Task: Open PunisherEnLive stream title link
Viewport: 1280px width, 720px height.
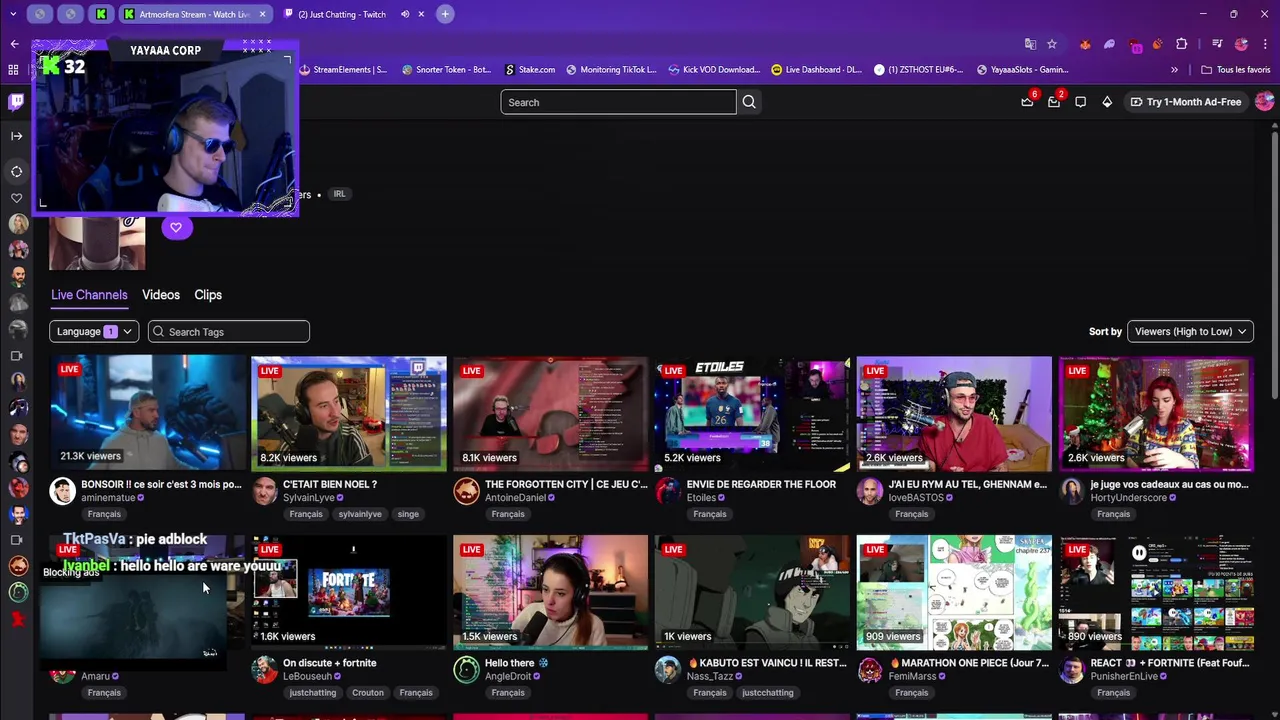Action: [x=1170, y=663]
